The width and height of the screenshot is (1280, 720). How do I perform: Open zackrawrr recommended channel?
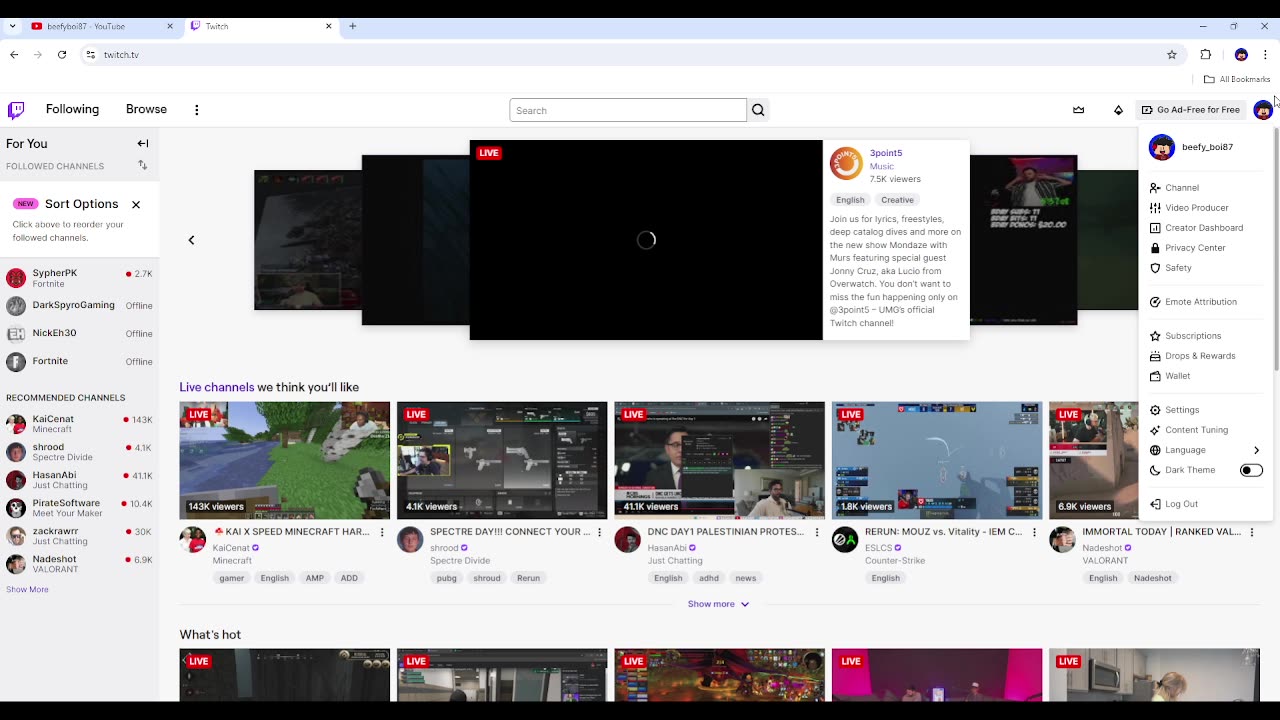click(79, 536)
